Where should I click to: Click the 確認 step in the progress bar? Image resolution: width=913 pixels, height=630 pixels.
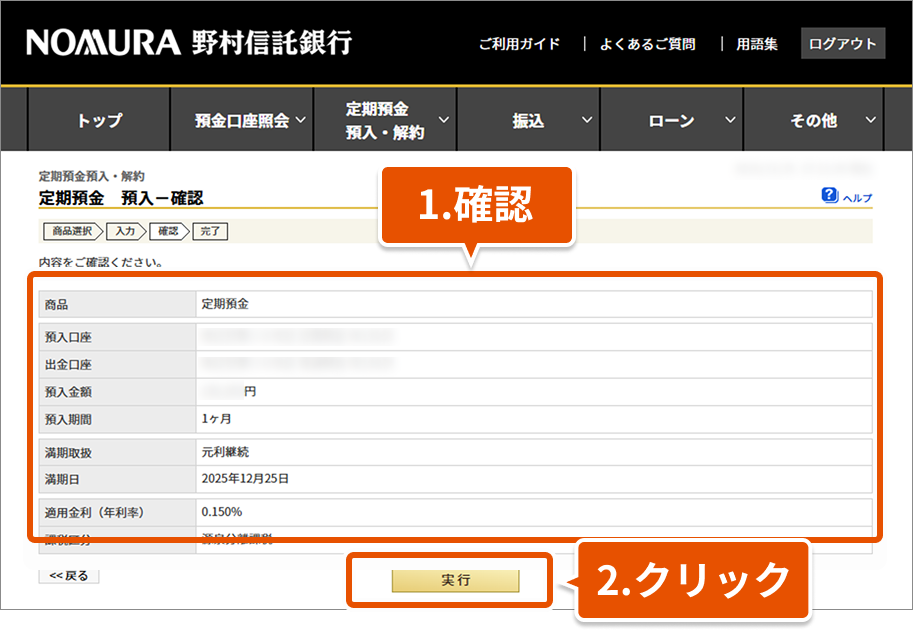168,231
